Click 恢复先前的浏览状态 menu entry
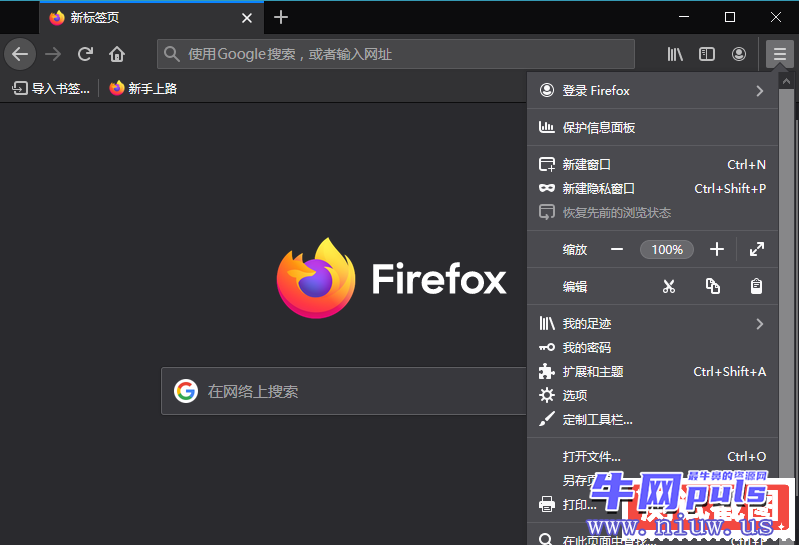The height and width of the screenshot is (545, 799). point(652,212)
